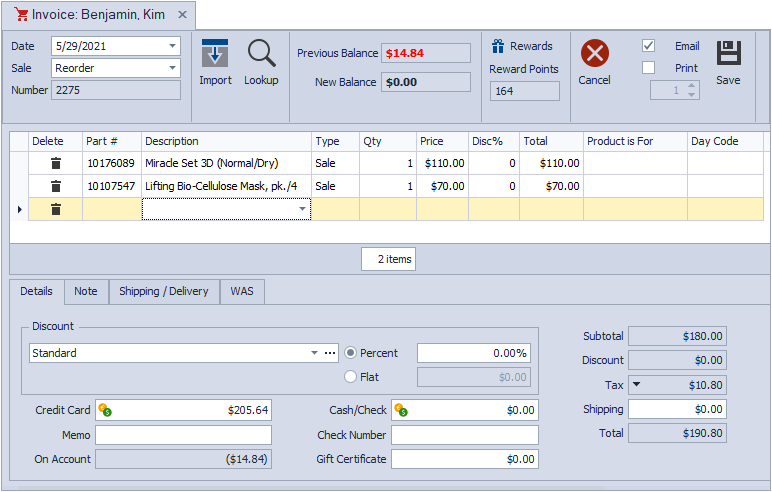Screen dimensions: 772x492
Task: Click the Disc% column header
Action: pyautogui.click(x=494, y=141)
